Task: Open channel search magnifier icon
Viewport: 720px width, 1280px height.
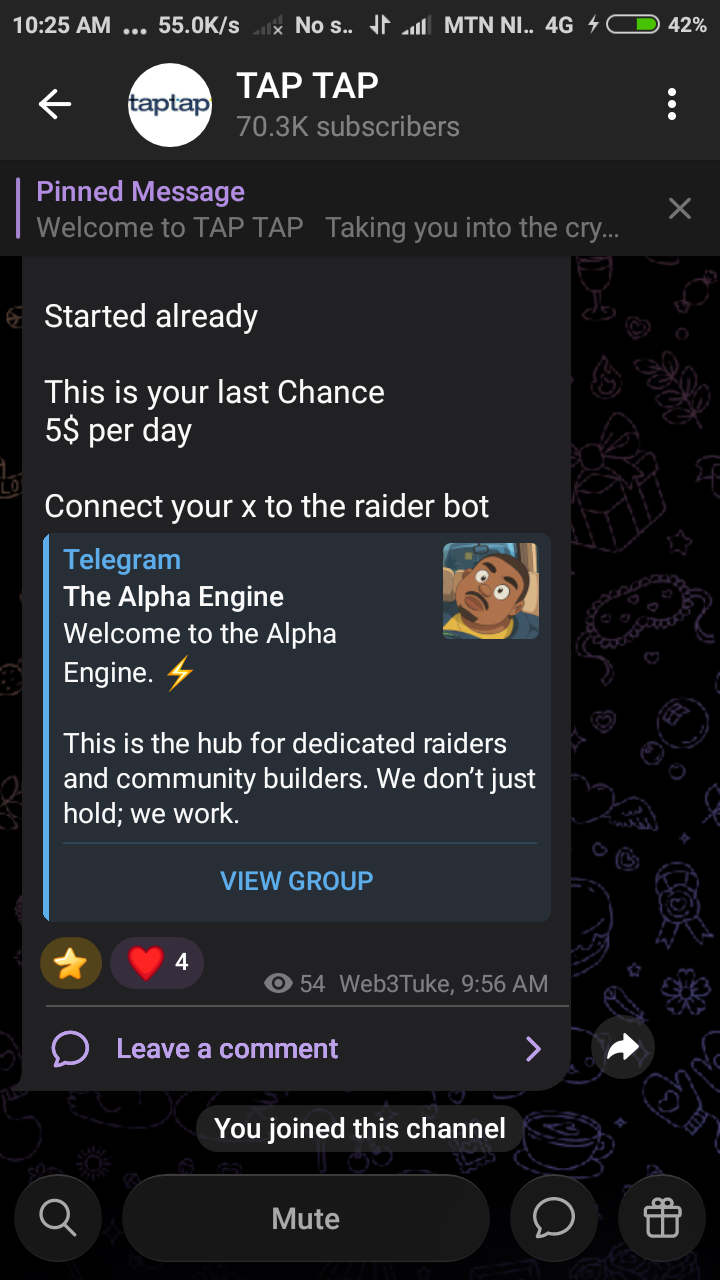Action: 57,1218
